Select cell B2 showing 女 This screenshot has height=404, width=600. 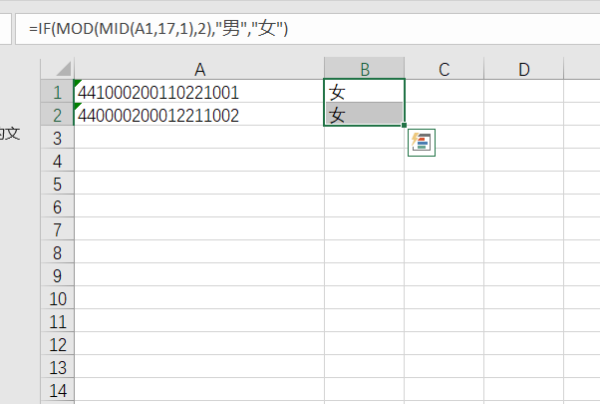(x=364, y=114)
